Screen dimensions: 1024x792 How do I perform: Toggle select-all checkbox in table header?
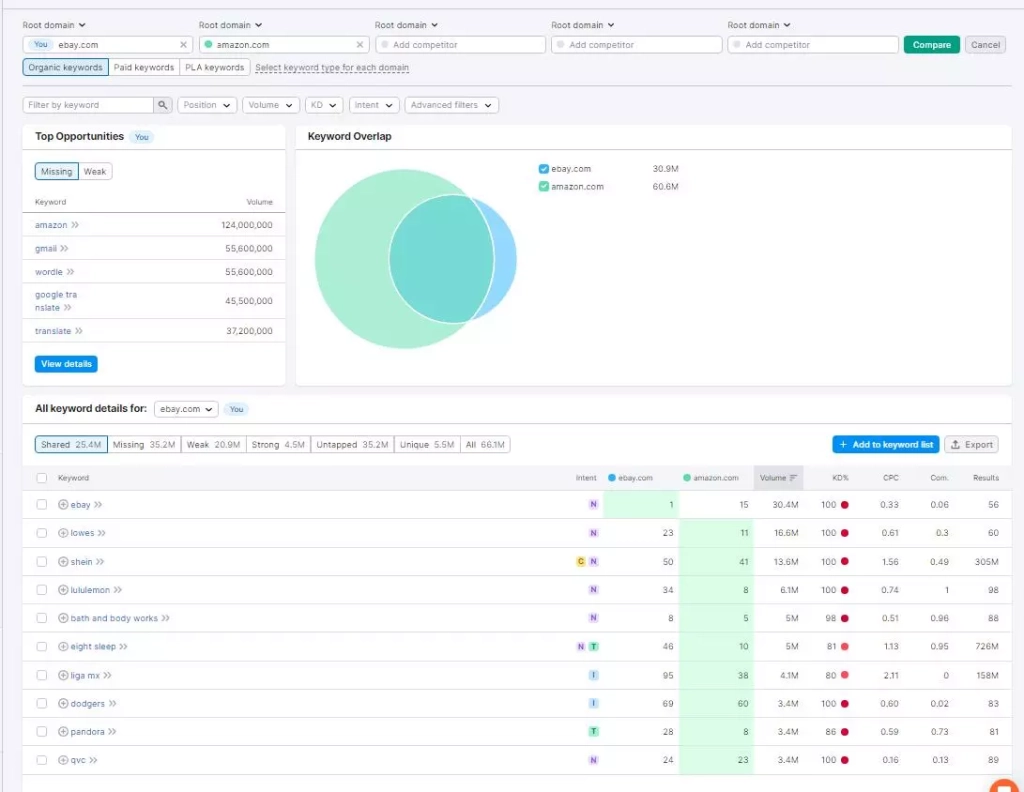click(42, 478)
